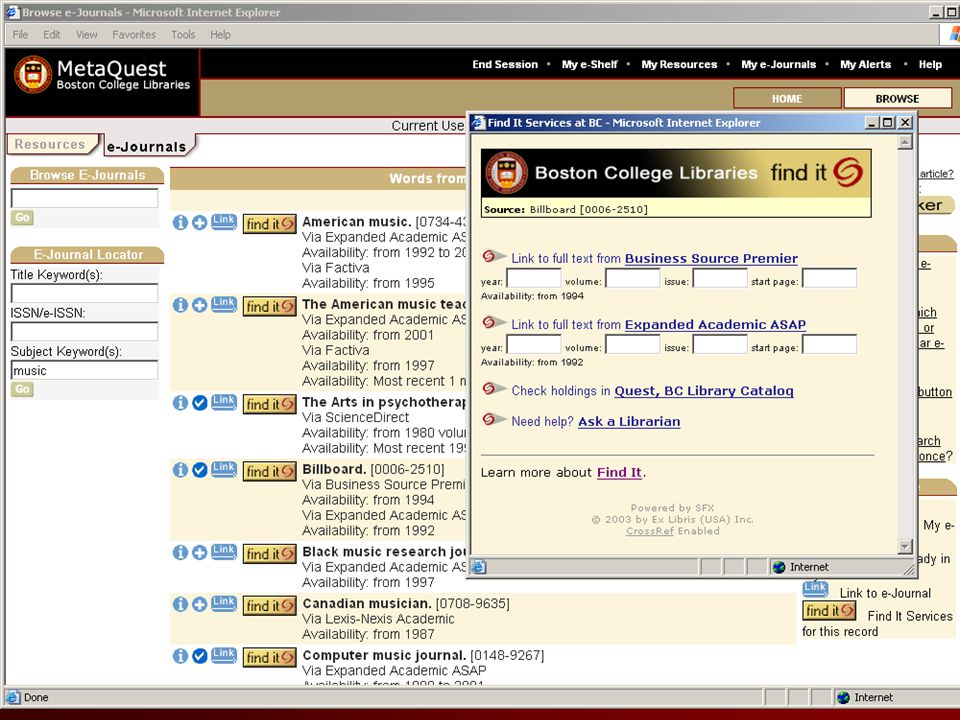The image size is (960, 720).
Task: Click Link icon for Black music research journal
Action: coord(224,551)
